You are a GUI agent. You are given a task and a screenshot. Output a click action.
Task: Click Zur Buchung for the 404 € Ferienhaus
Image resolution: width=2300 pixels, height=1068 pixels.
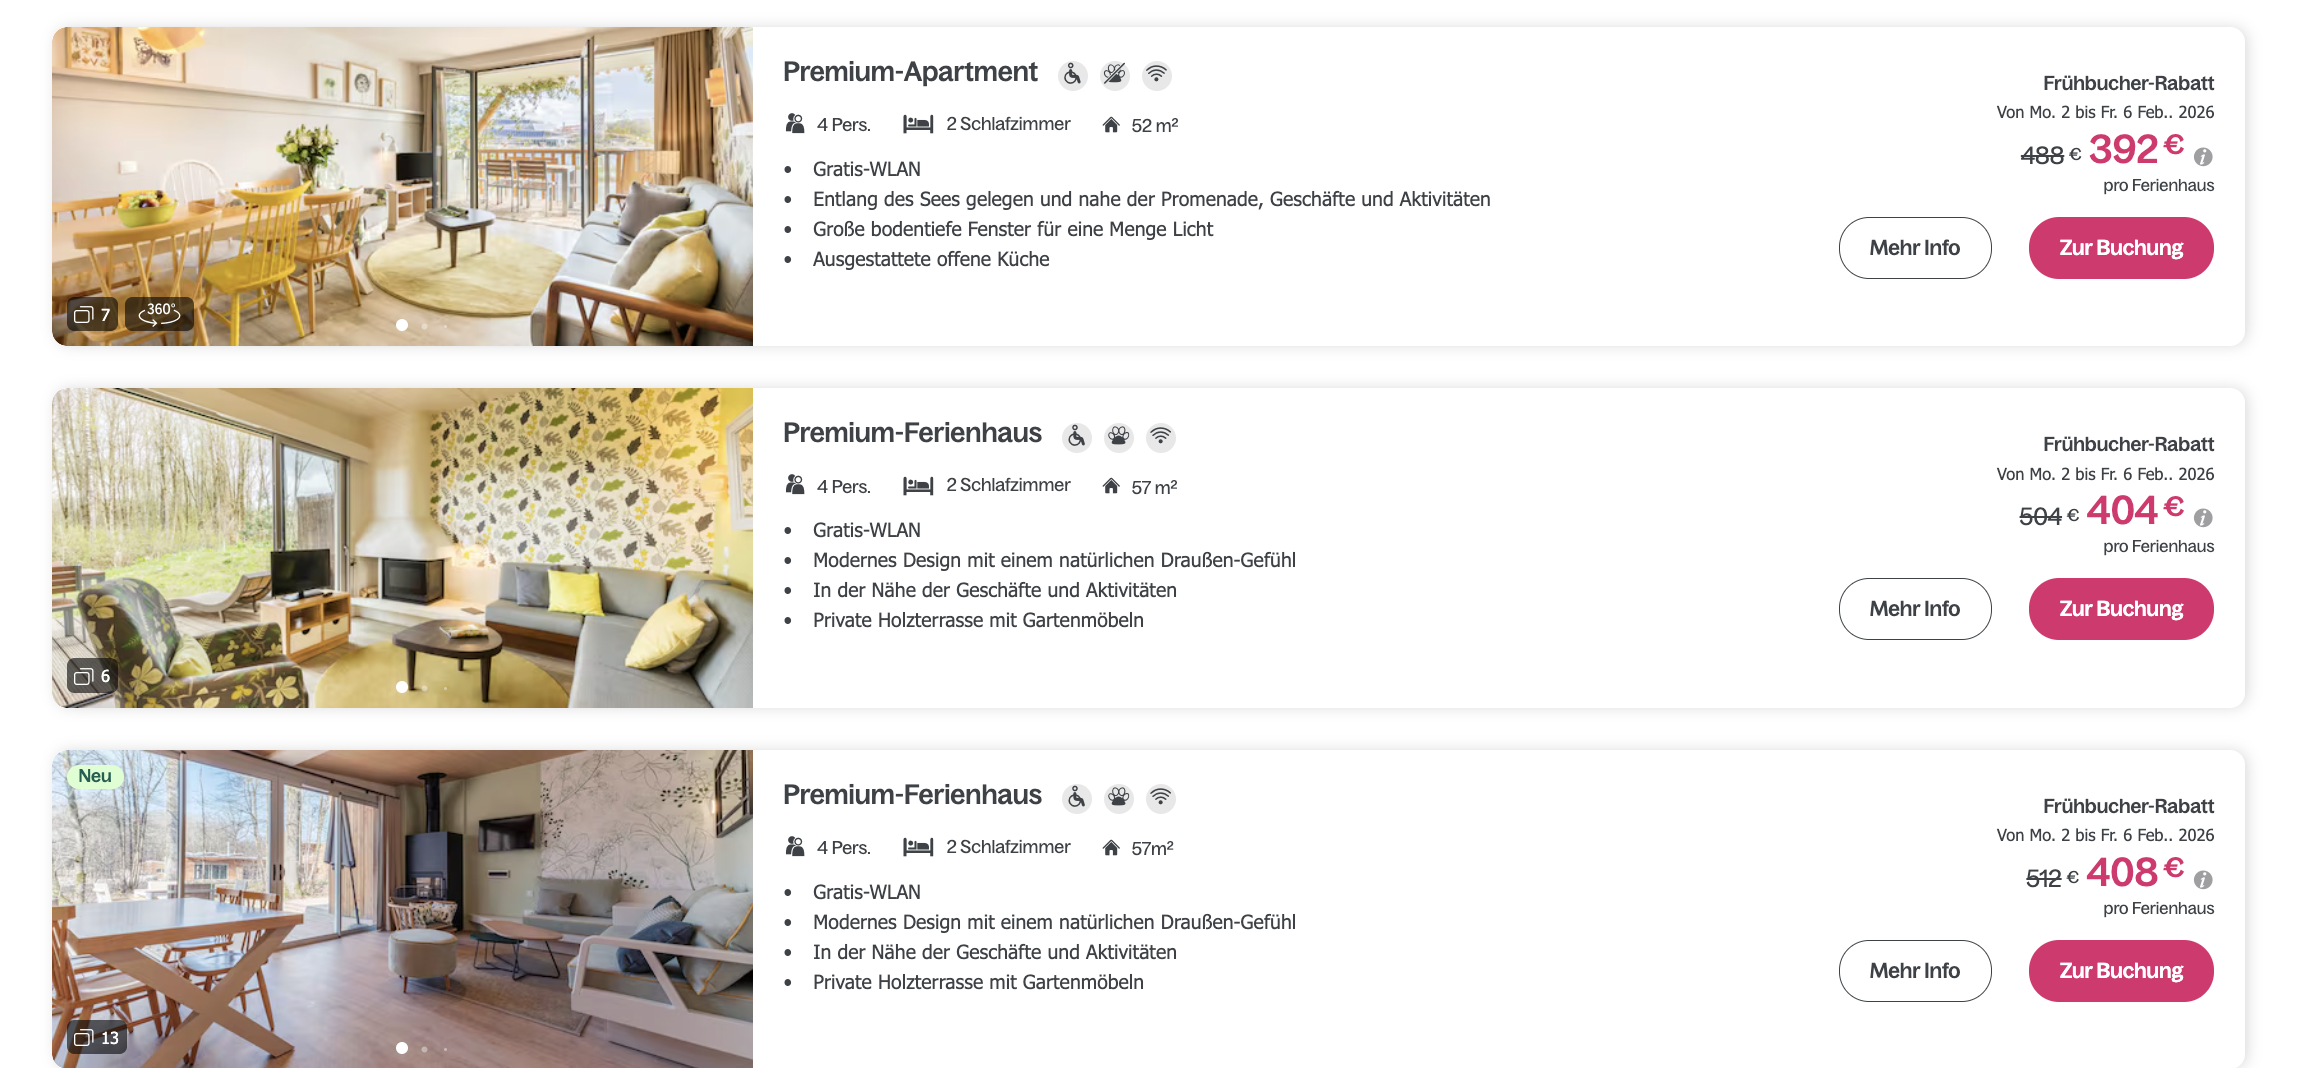(2120, 609)
